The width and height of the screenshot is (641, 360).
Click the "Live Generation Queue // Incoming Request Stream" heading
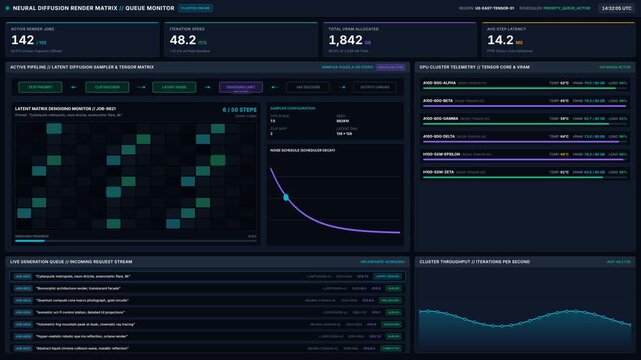click(x=71, y=262)
